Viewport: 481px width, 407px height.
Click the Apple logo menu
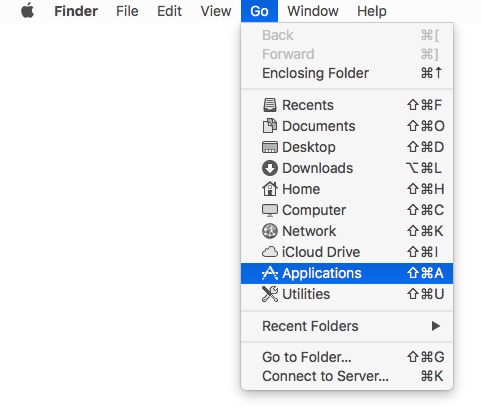pyautogui.click(x=27, y=10)
